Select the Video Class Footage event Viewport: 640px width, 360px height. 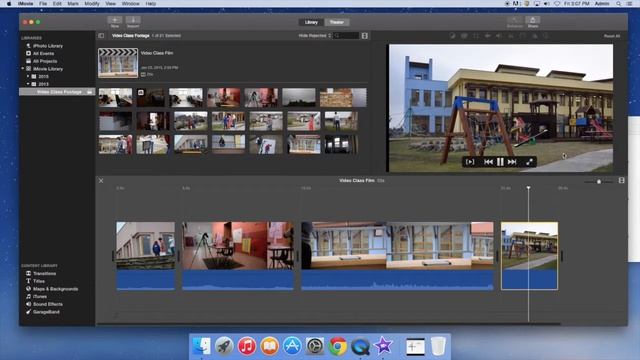pyautogui.click(x=57, y=92)
